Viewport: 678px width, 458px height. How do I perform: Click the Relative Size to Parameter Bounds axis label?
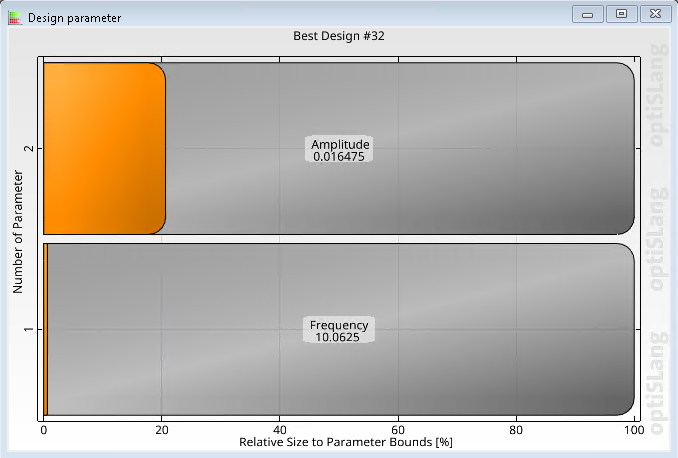click(x=345, y=442)
